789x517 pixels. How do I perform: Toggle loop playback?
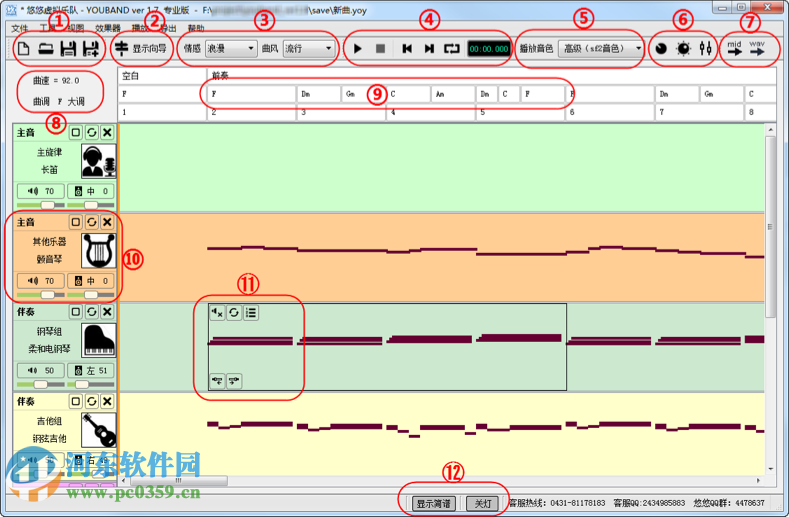click(452, 48)
